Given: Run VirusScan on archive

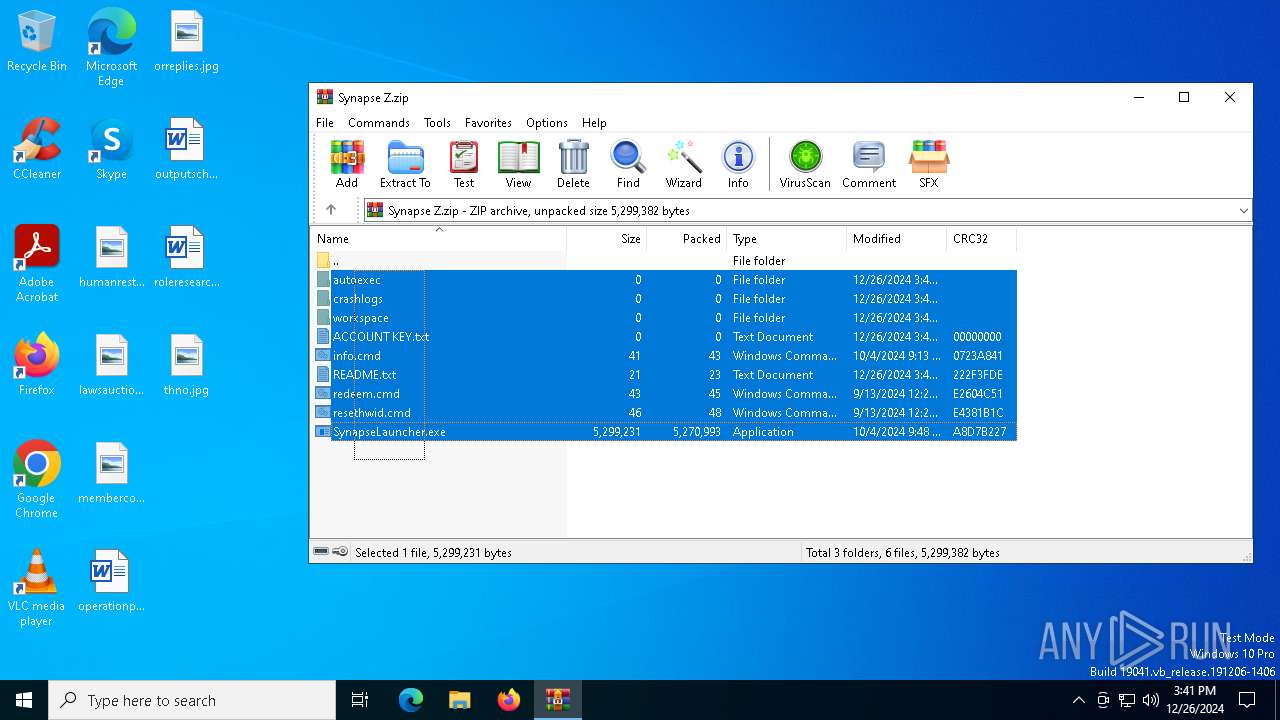Looking at the screenshot, I should point(805,164).
